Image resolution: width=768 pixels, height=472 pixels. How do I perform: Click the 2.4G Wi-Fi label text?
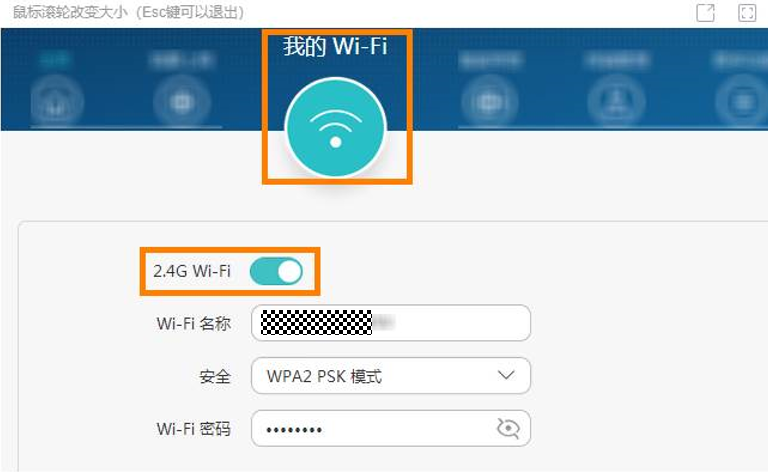[192, 271]
